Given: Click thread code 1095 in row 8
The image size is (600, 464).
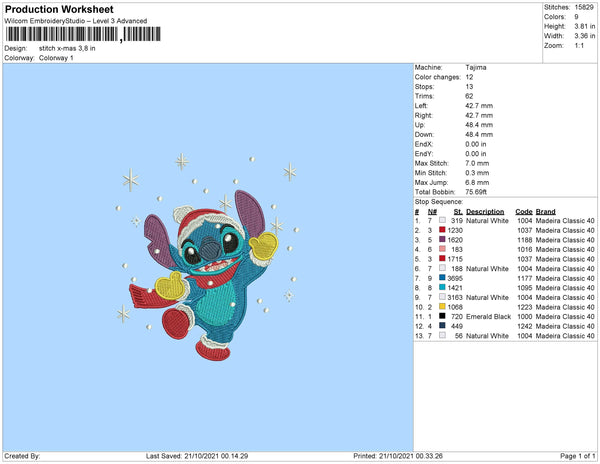Looking at the screenshot, I should [525, 288].
